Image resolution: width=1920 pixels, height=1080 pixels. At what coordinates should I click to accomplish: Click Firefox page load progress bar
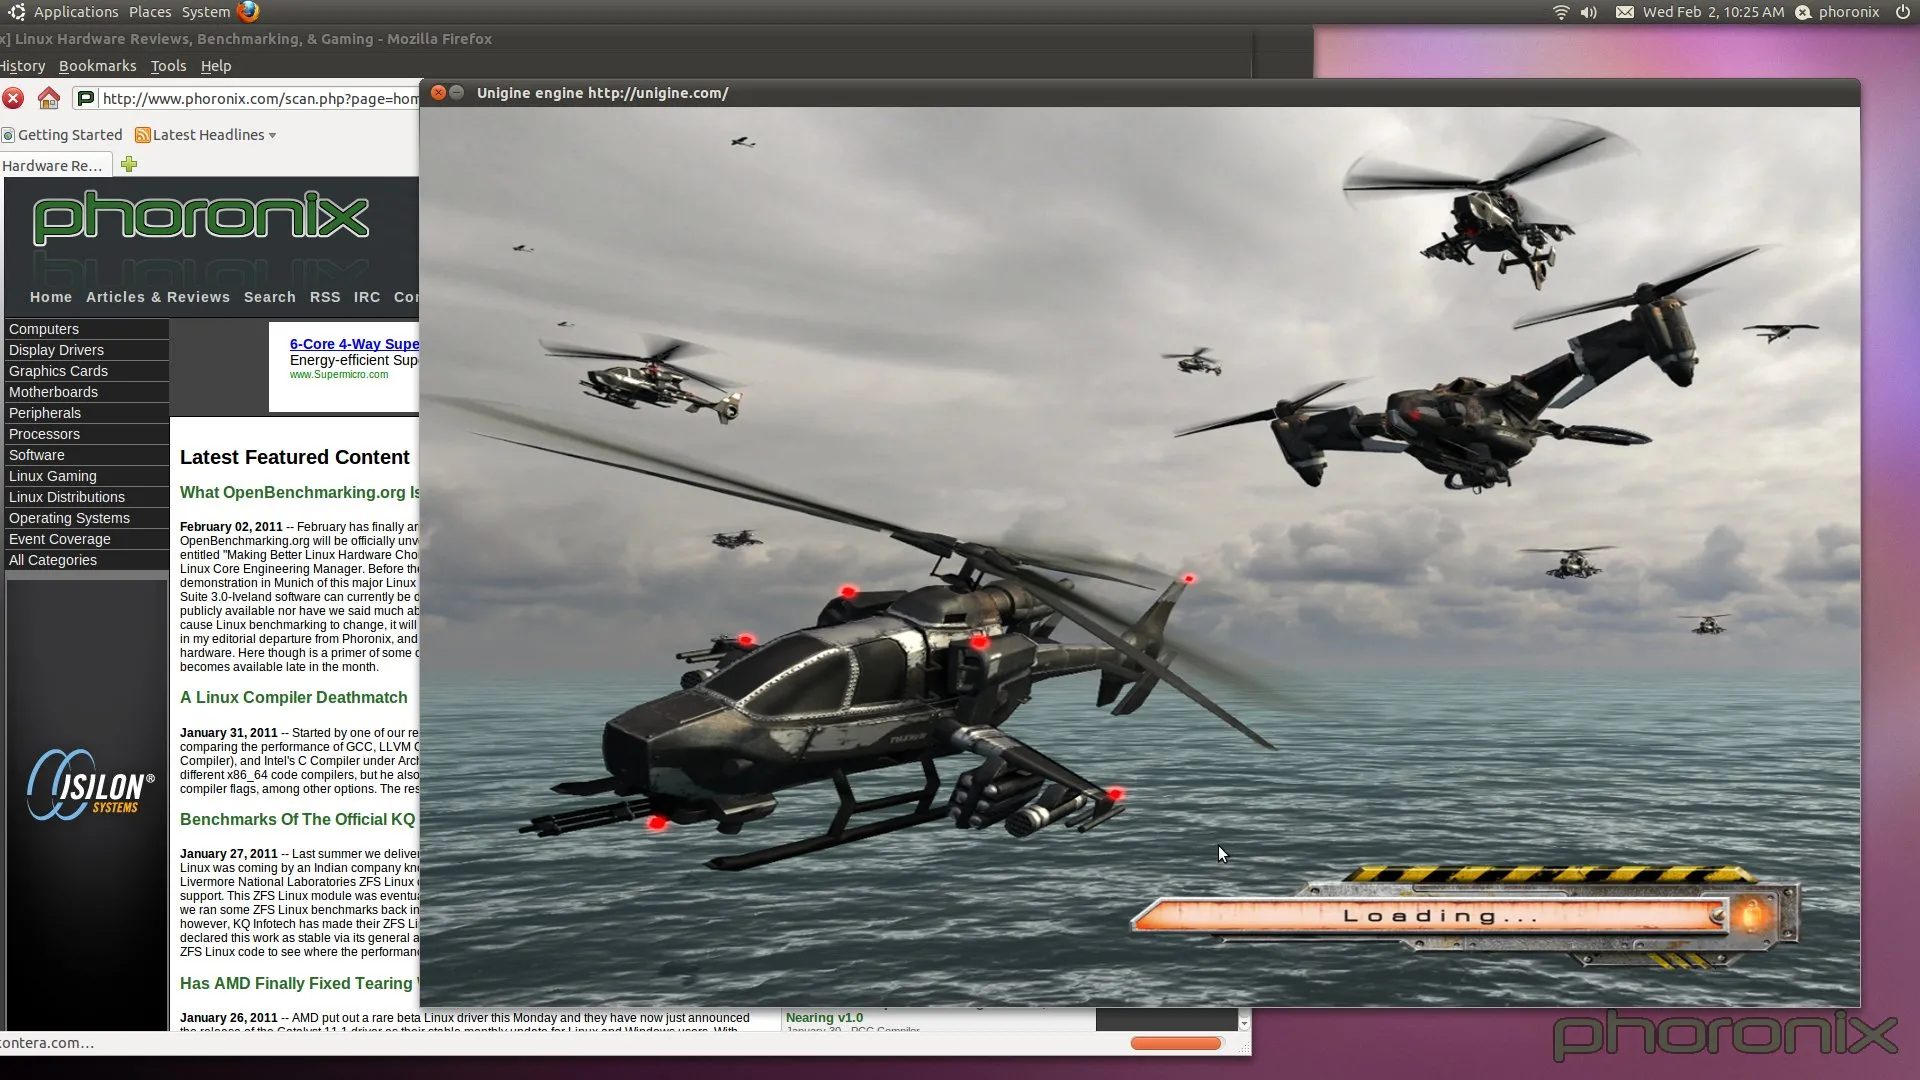click(x=1176, y=1043)
